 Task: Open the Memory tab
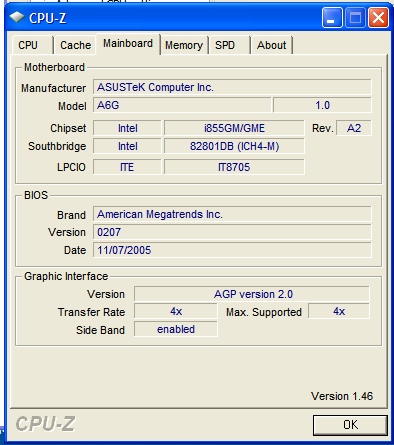(184, 45)
